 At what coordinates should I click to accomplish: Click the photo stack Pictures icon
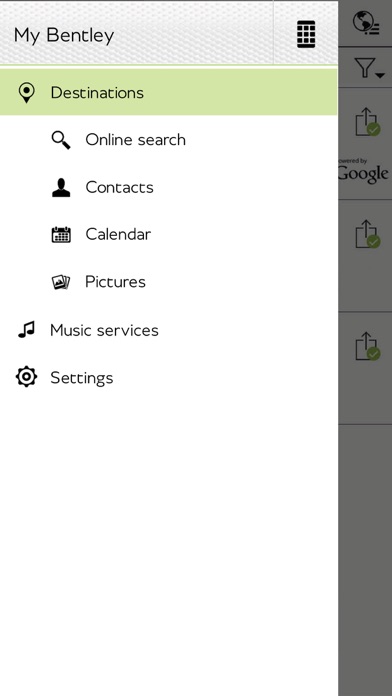click(x=61, y=282)
